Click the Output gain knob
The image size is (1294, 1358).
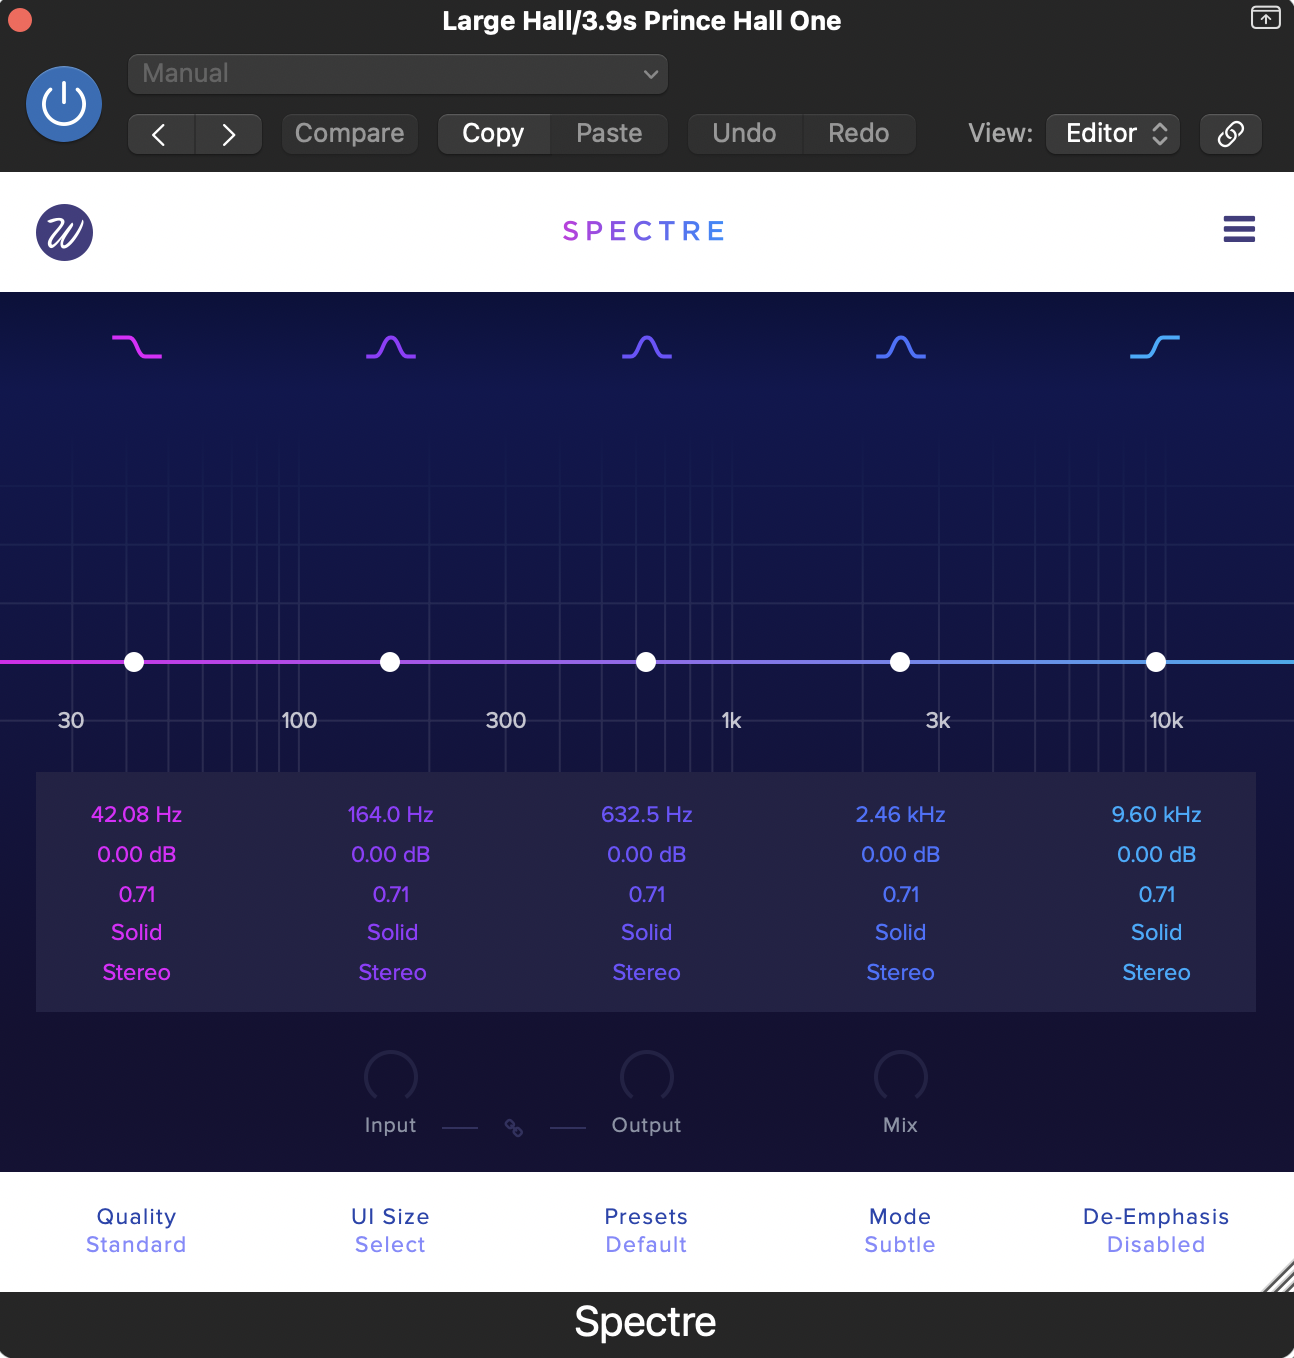pos(647,1077)
